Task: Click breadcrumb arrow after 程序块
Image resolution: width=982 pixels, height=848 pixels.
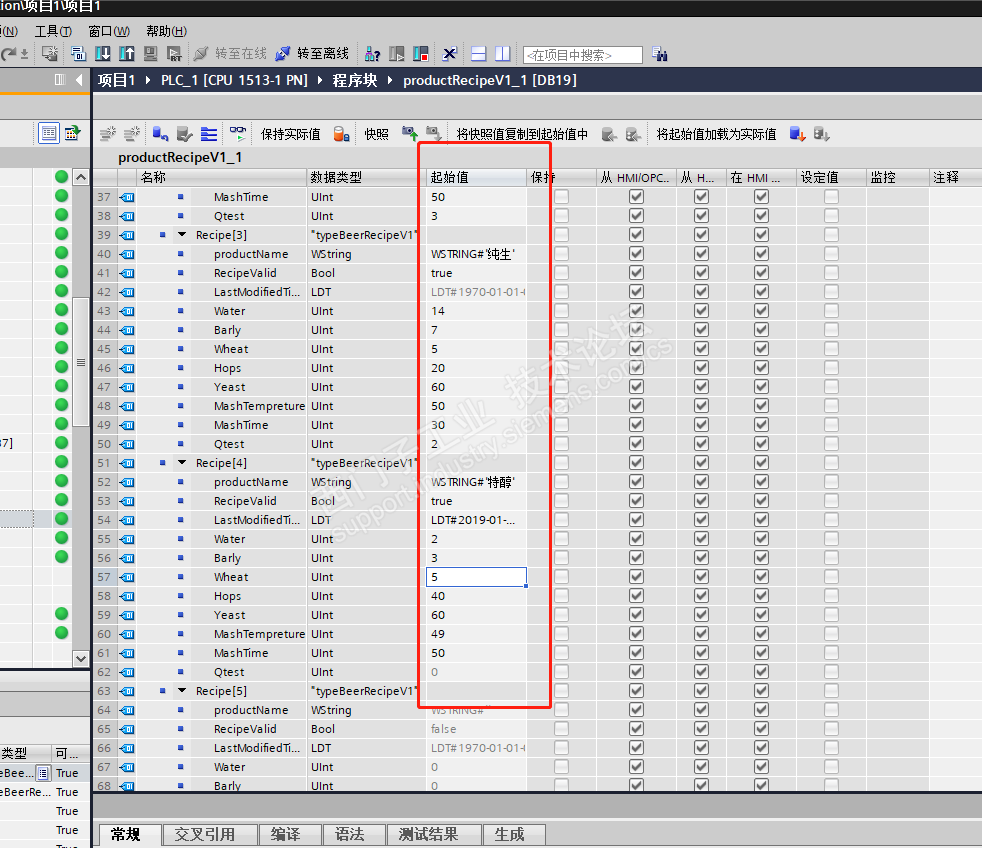Action: [390, 80]
